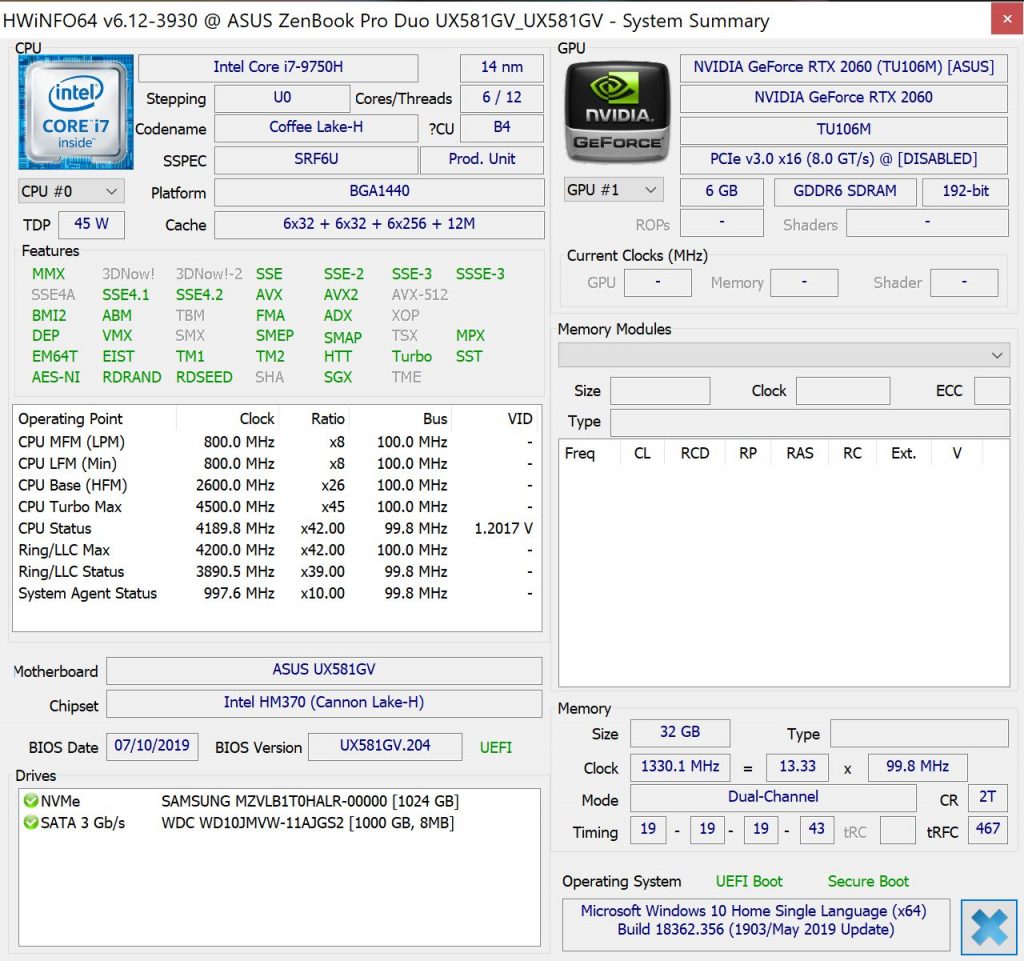Image resolution: width=1024 pixels, height=961 pixels.
Task: Click the BIOS date 07/10/2019 field
Action: pyautogui.click(x=152, y=746)
